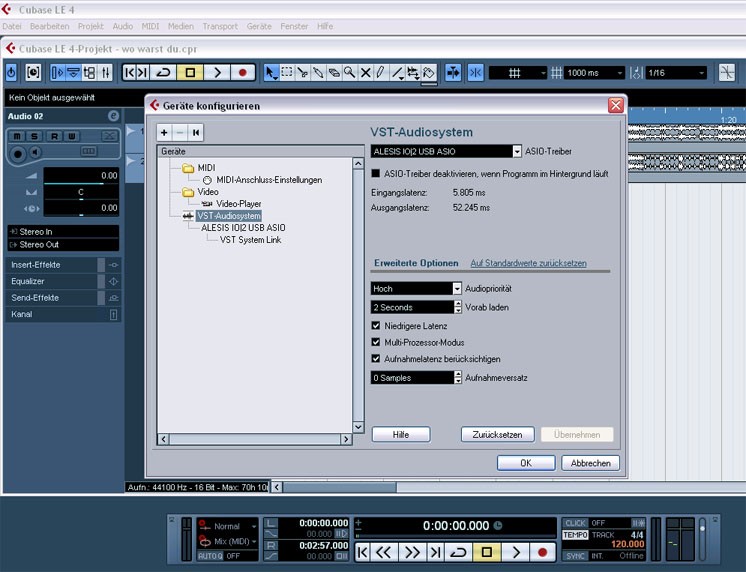The height and width of the screenshot is (572, 746).
Task: Check ASIO-Treiber deaktivieren im Hintergrund
Action: tap(376, 173)
